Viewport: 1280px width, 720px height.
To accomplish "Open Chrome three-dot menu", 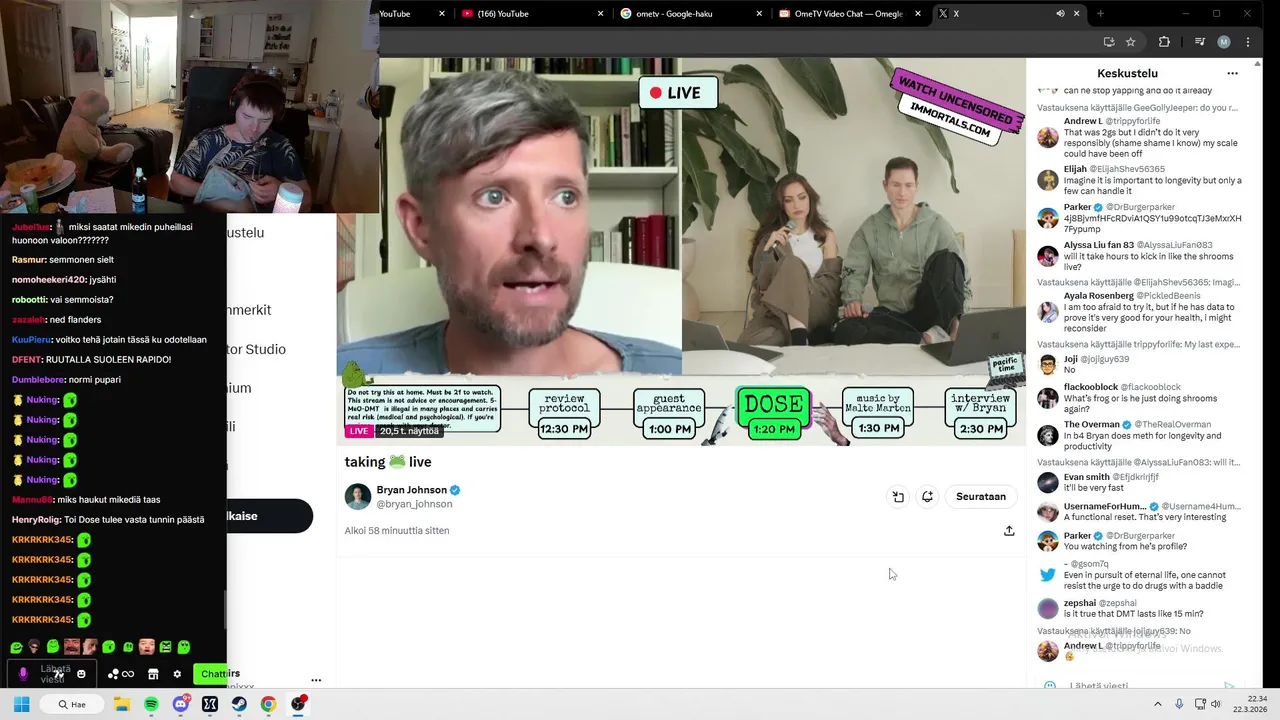I will click(x=1248, y=42).
